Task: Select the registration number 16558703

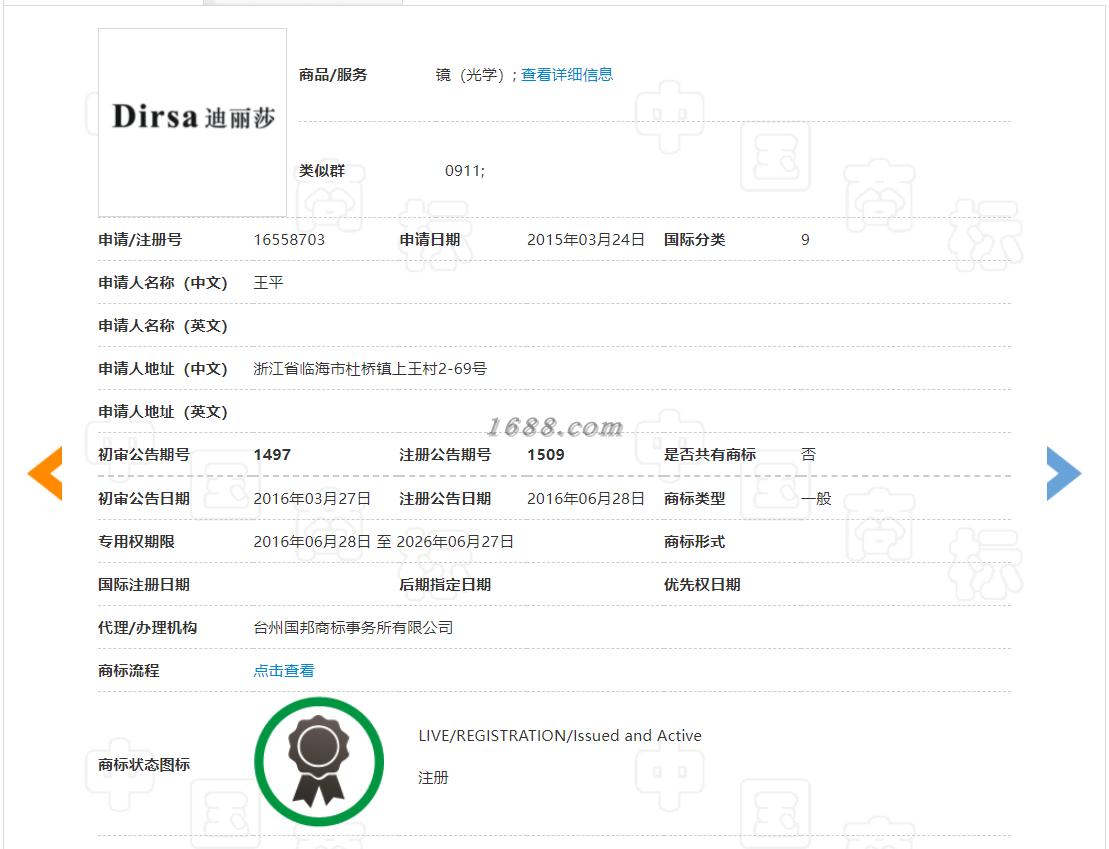Action: [x=289, y=240]
